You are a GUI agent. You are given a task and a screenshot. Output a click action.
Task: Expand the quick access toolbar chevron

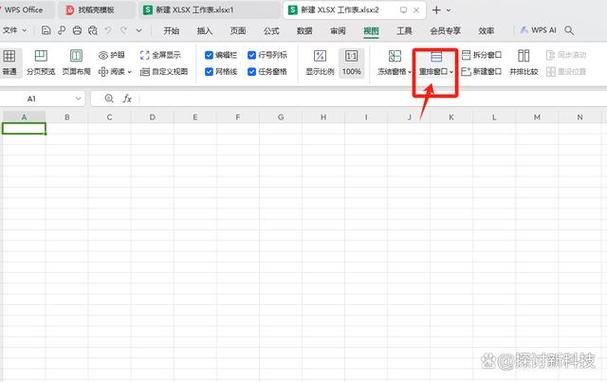(139, 30)
